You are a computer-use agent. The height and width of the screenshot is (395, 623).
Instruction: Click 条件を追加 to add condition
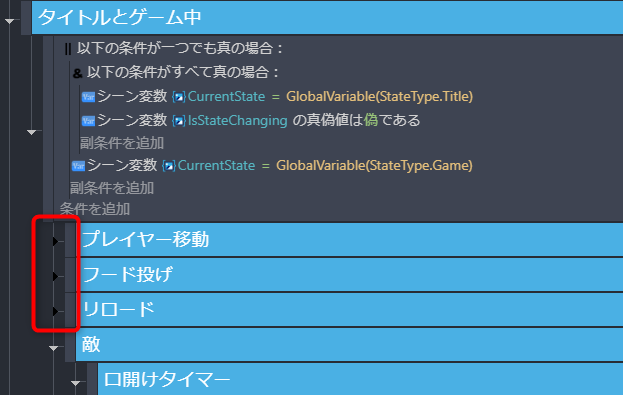(x=95, y=209)
